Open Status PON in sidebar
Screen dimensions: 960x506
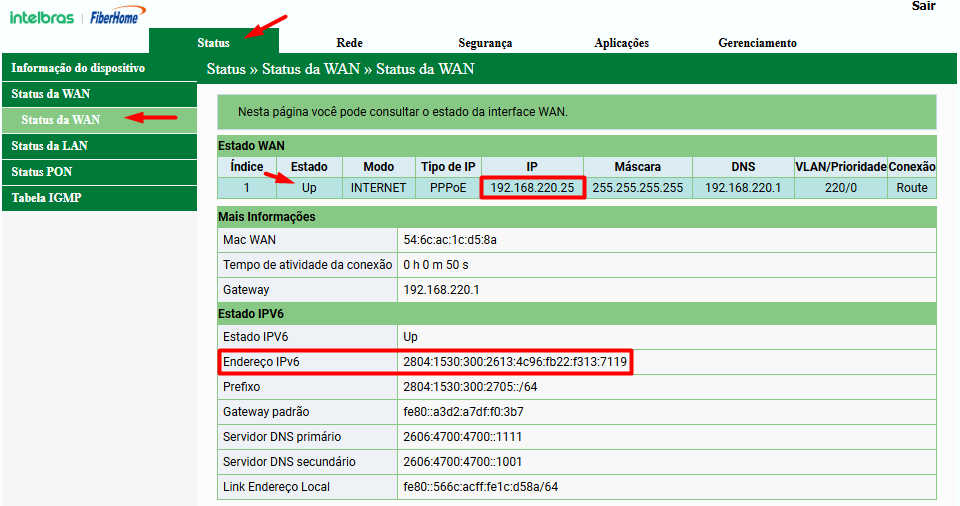pos(99,172)
